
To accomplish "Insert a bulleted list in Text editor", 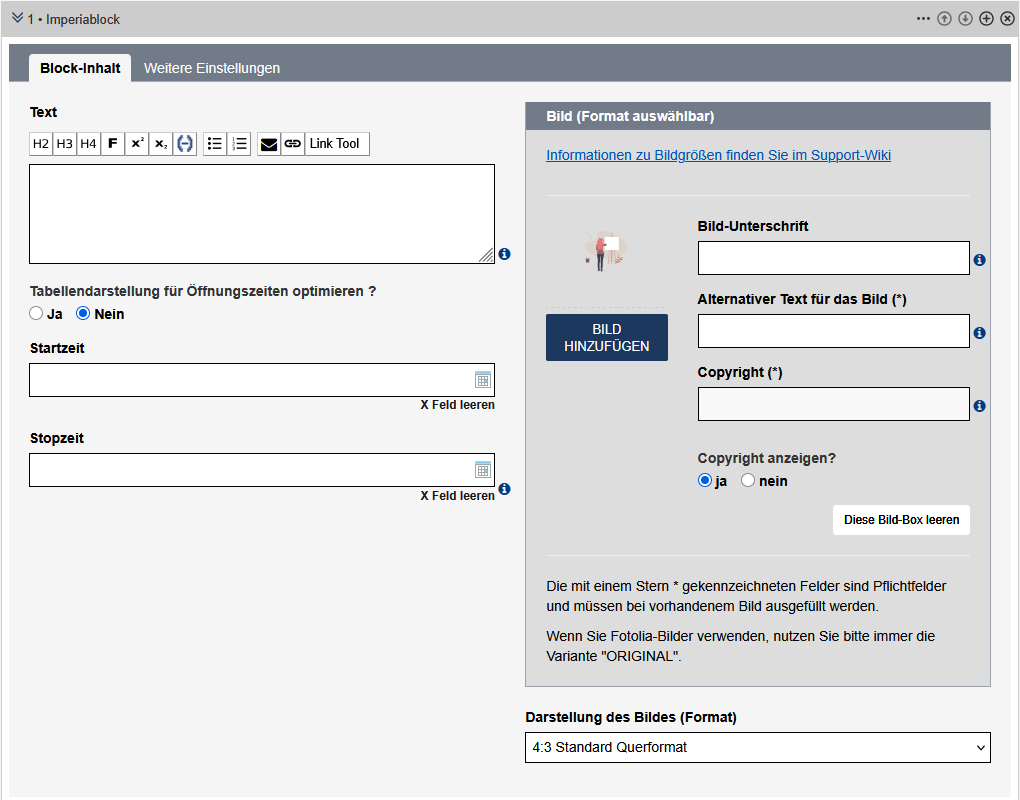I will 215,144.
